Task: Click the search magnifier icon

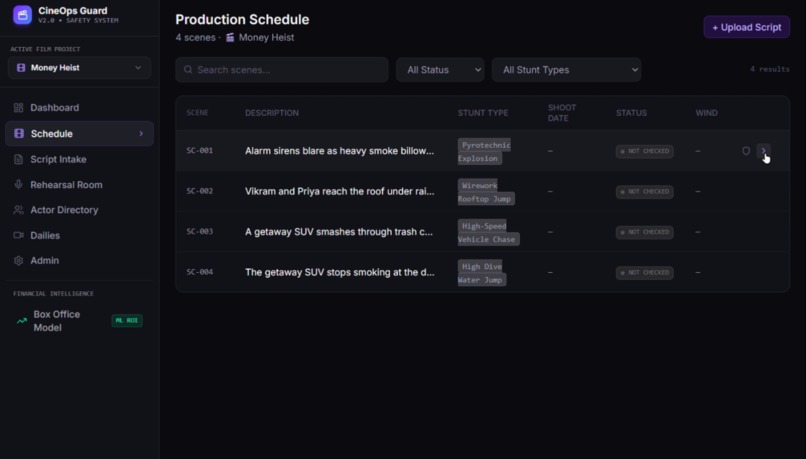Action: coord(188,69)
